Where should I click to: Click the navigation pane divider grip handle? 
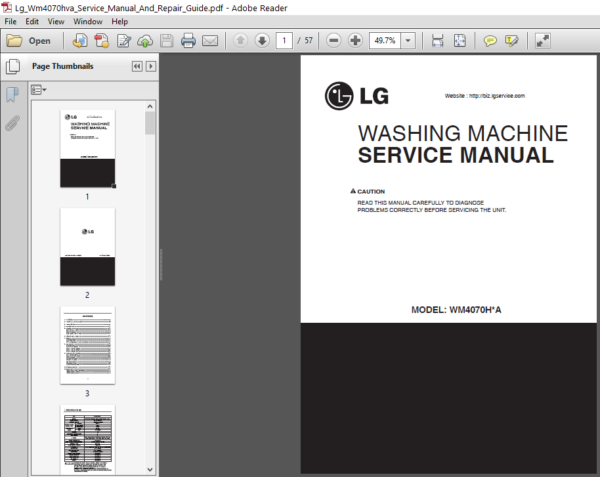(161, 265)
